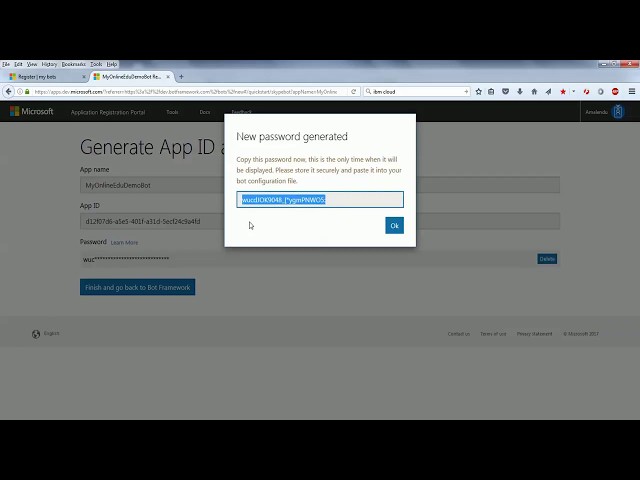Click the red star extension icon
The width and height of the screenshot is (640, 480).
[x=563, y=91]
